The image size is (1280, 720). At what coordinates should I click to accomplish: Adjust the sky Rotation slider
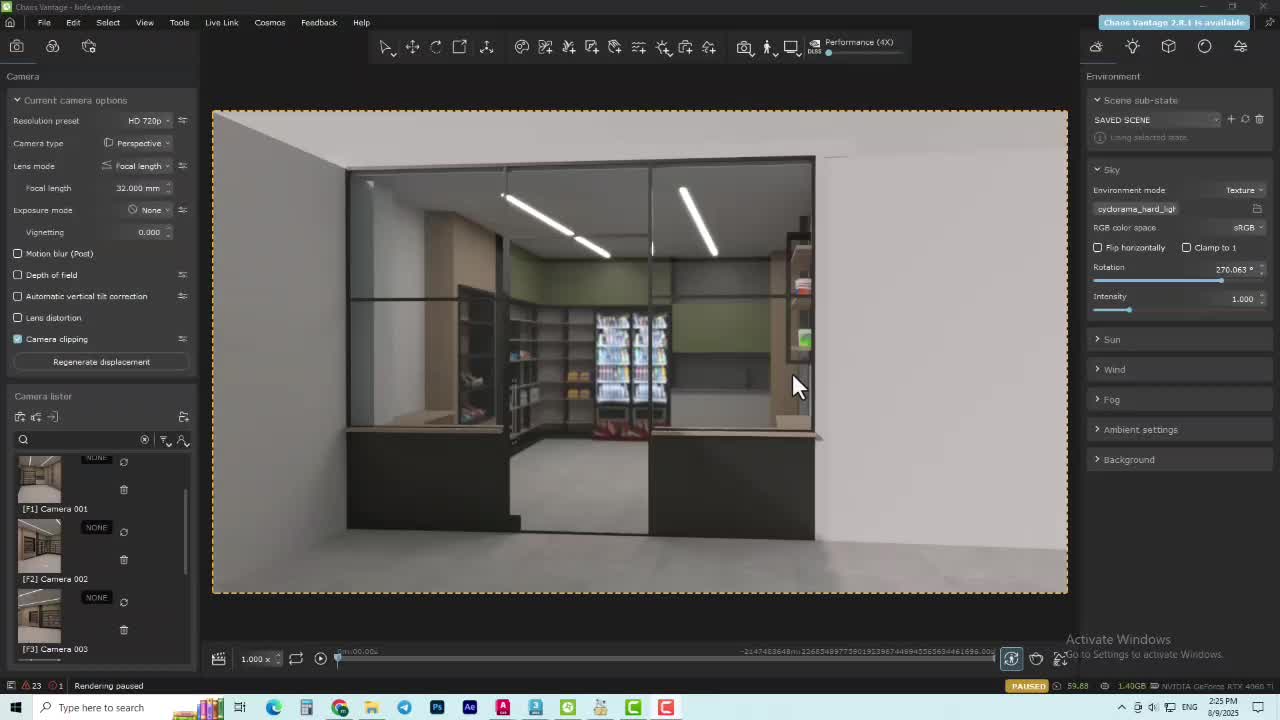point(1220,281)
